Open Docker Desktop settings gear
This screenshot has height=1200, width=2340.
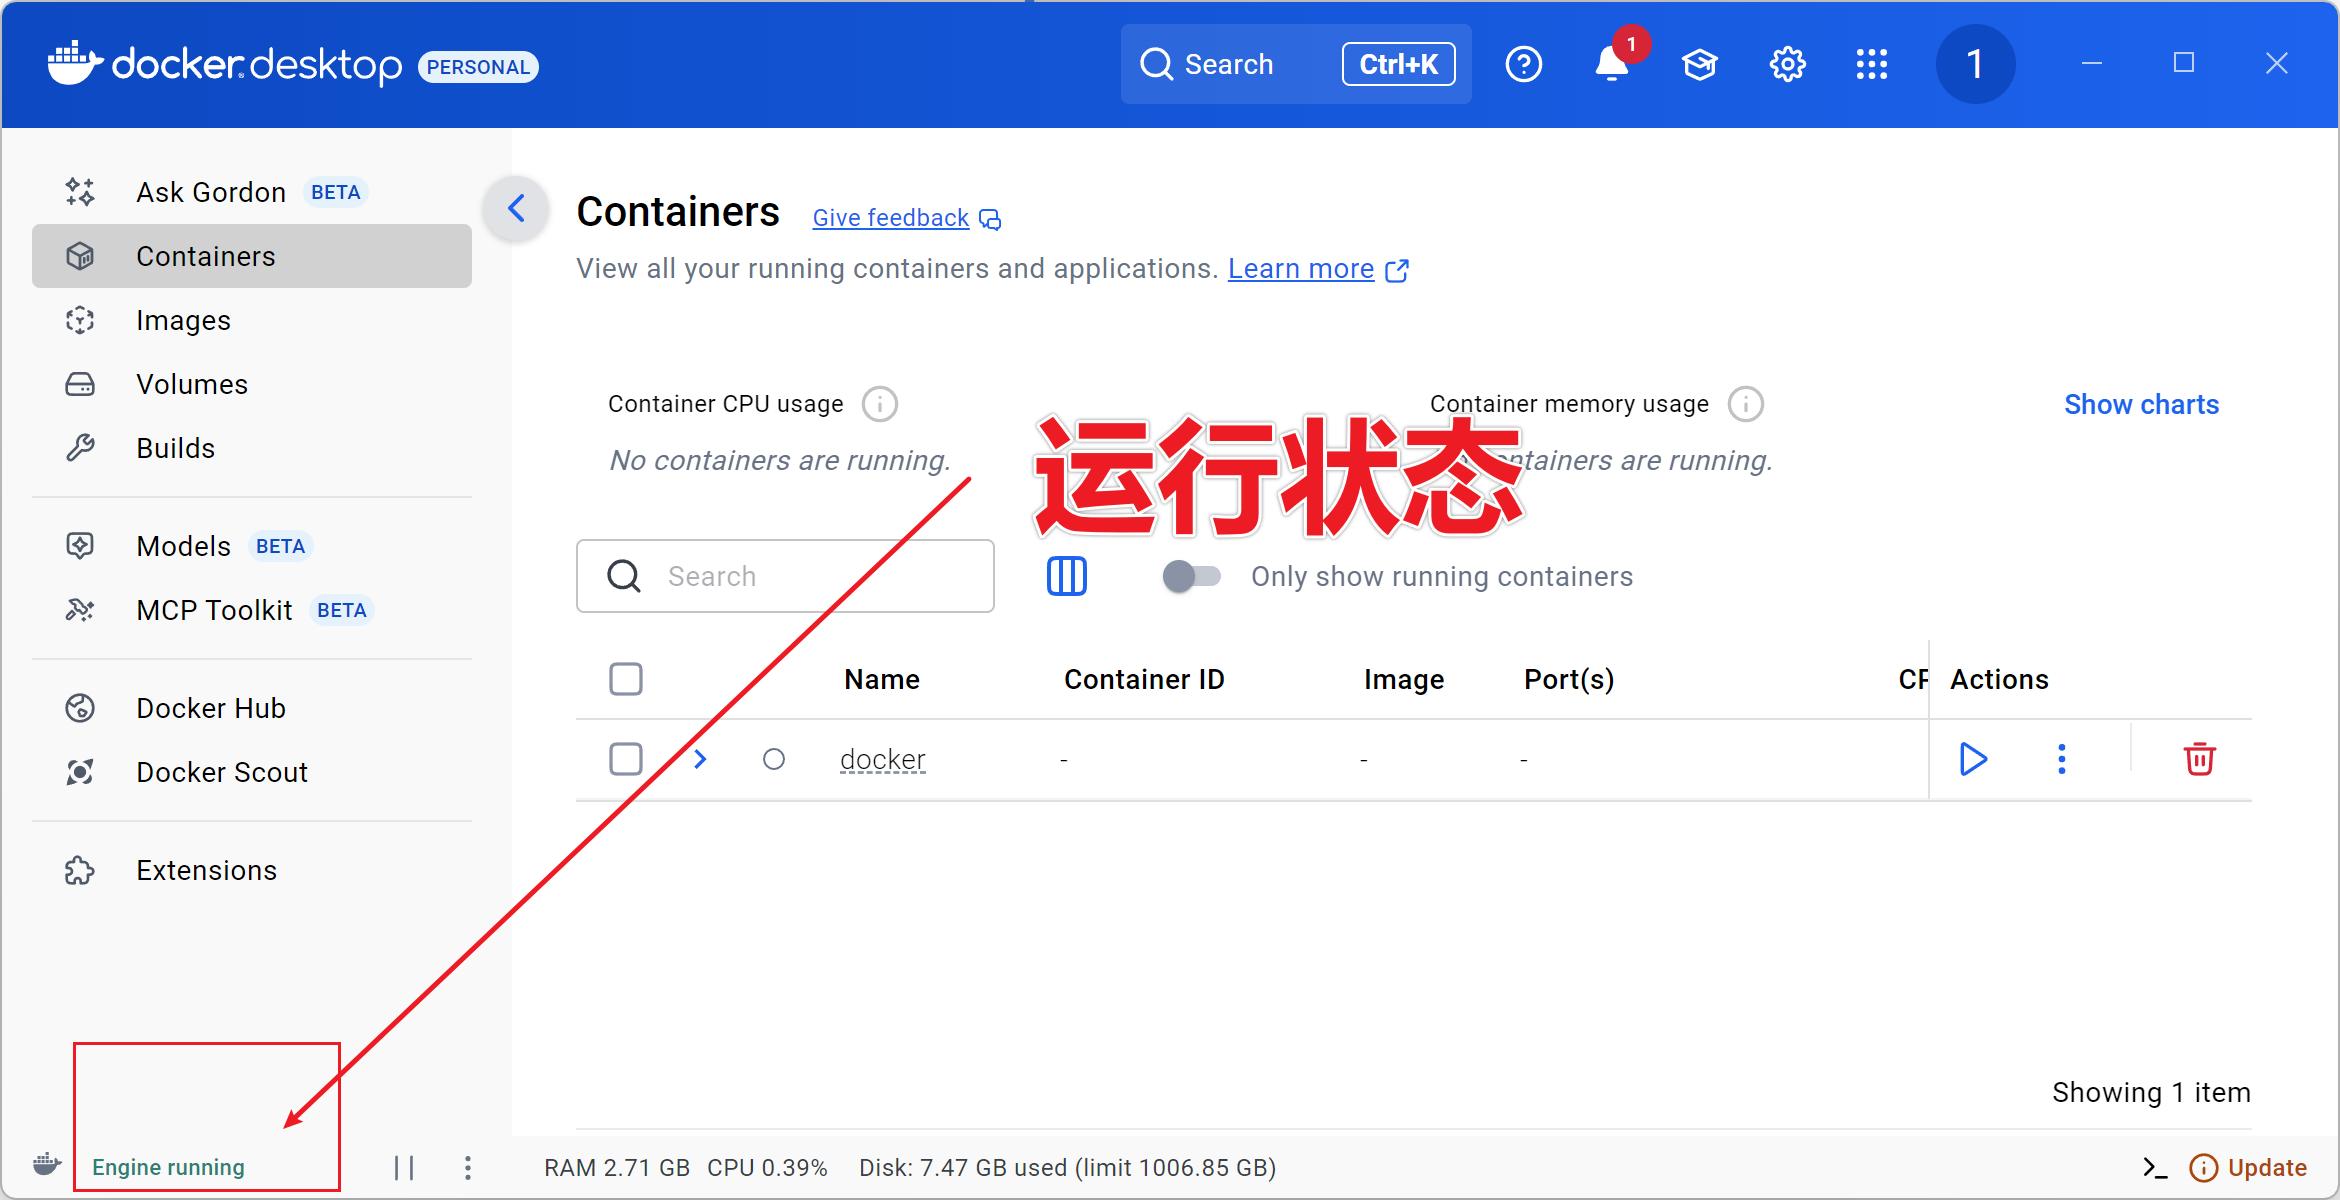[x=1786, y=63]
